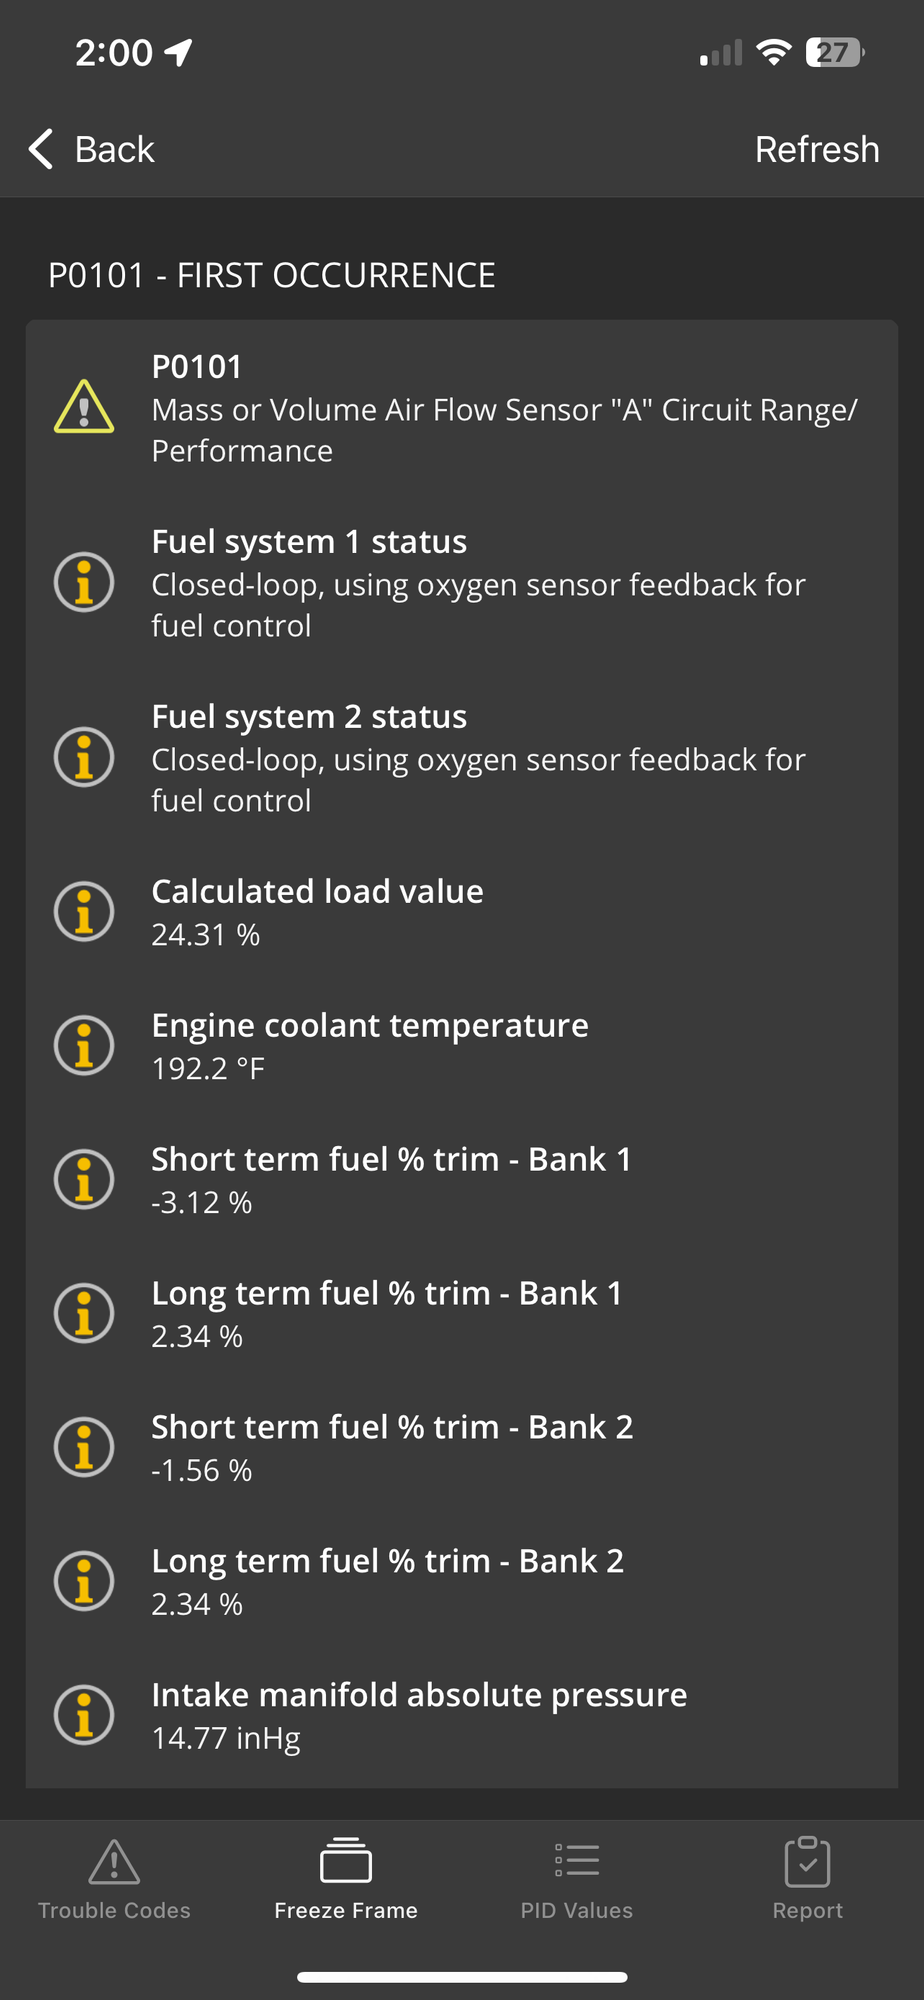924x2000 pixels.
Task: Tap info icon next to Calculated load value
Action: 84,912
